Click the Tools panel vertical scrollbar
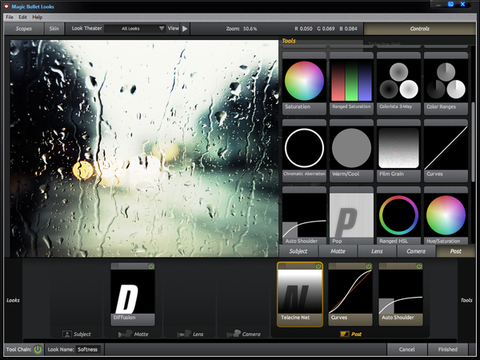 [x=473, y=142]
